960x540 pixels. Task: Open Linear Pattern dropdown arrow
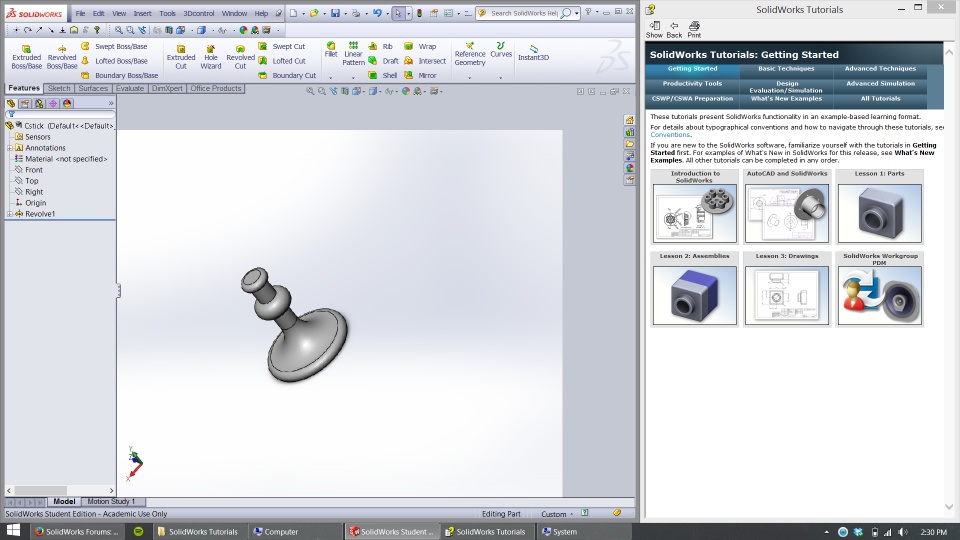[x=353, y=78]
